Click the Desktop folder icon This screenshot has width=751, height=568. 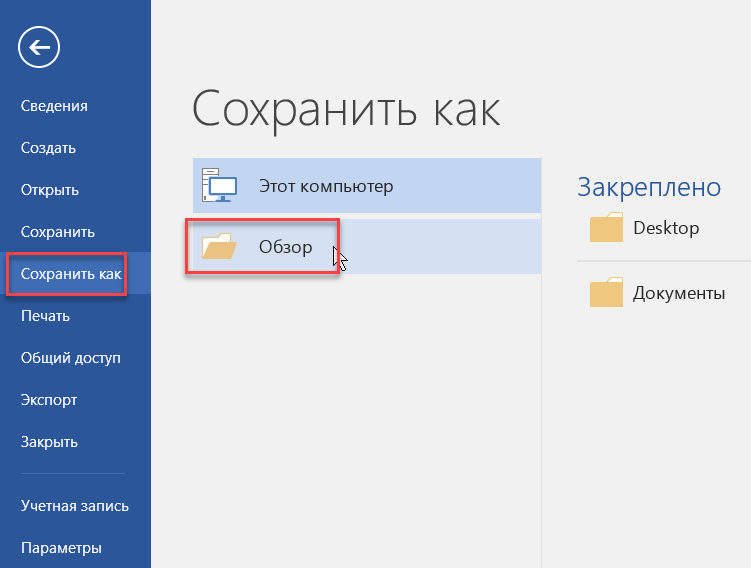tap(606, 227)
